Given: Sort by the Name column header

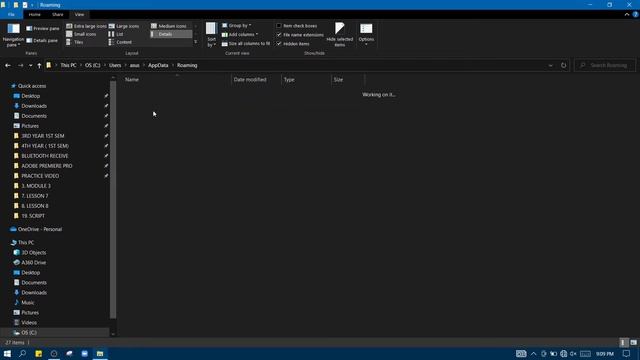Looking at the screenshot, I should (177, 80).
